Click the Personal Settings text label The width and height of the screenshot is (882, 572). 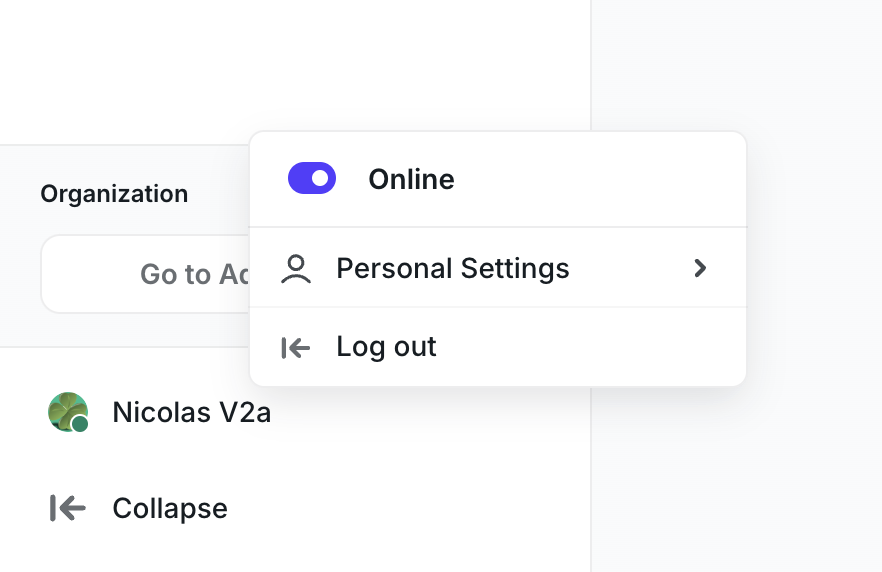[453, 268]
